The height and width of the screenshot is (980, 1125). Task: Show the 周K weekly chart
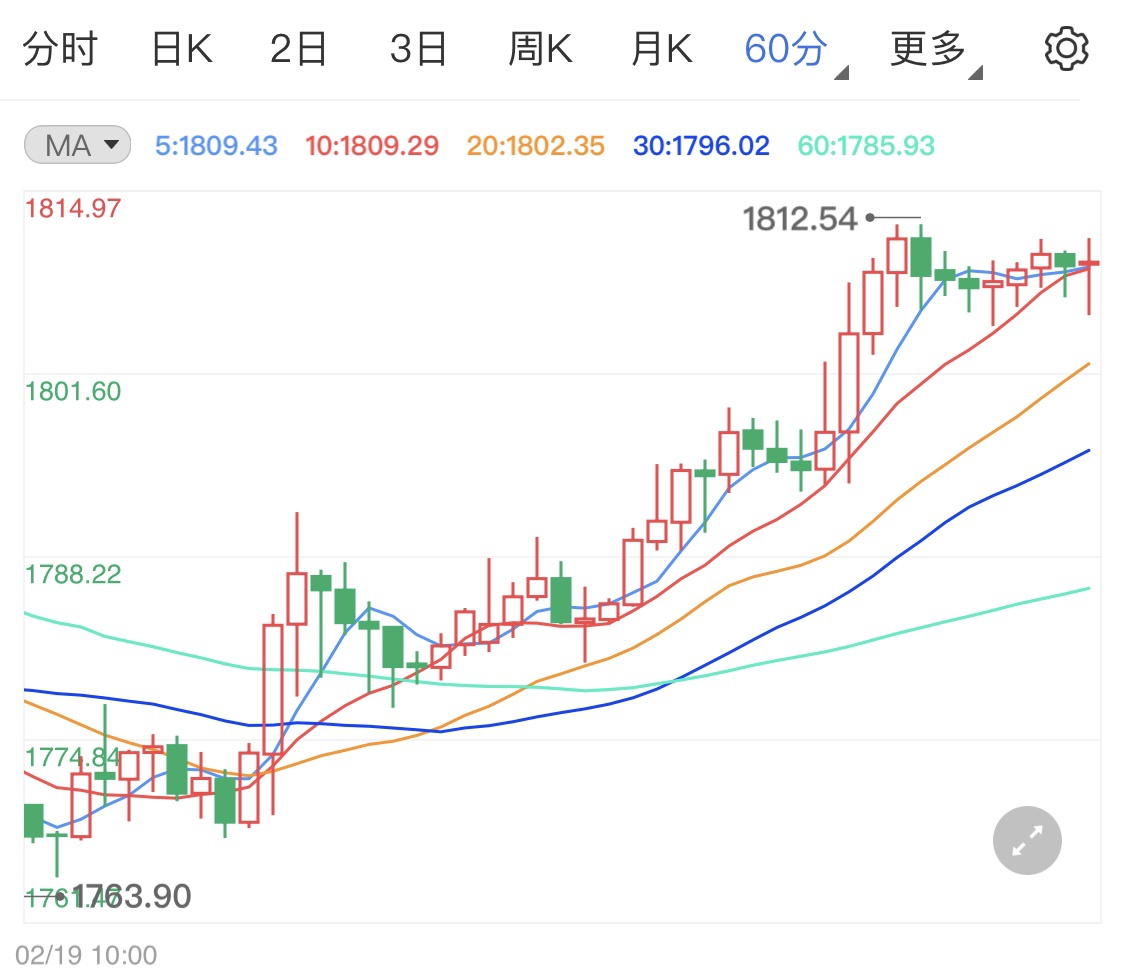(x=540, y=49)
